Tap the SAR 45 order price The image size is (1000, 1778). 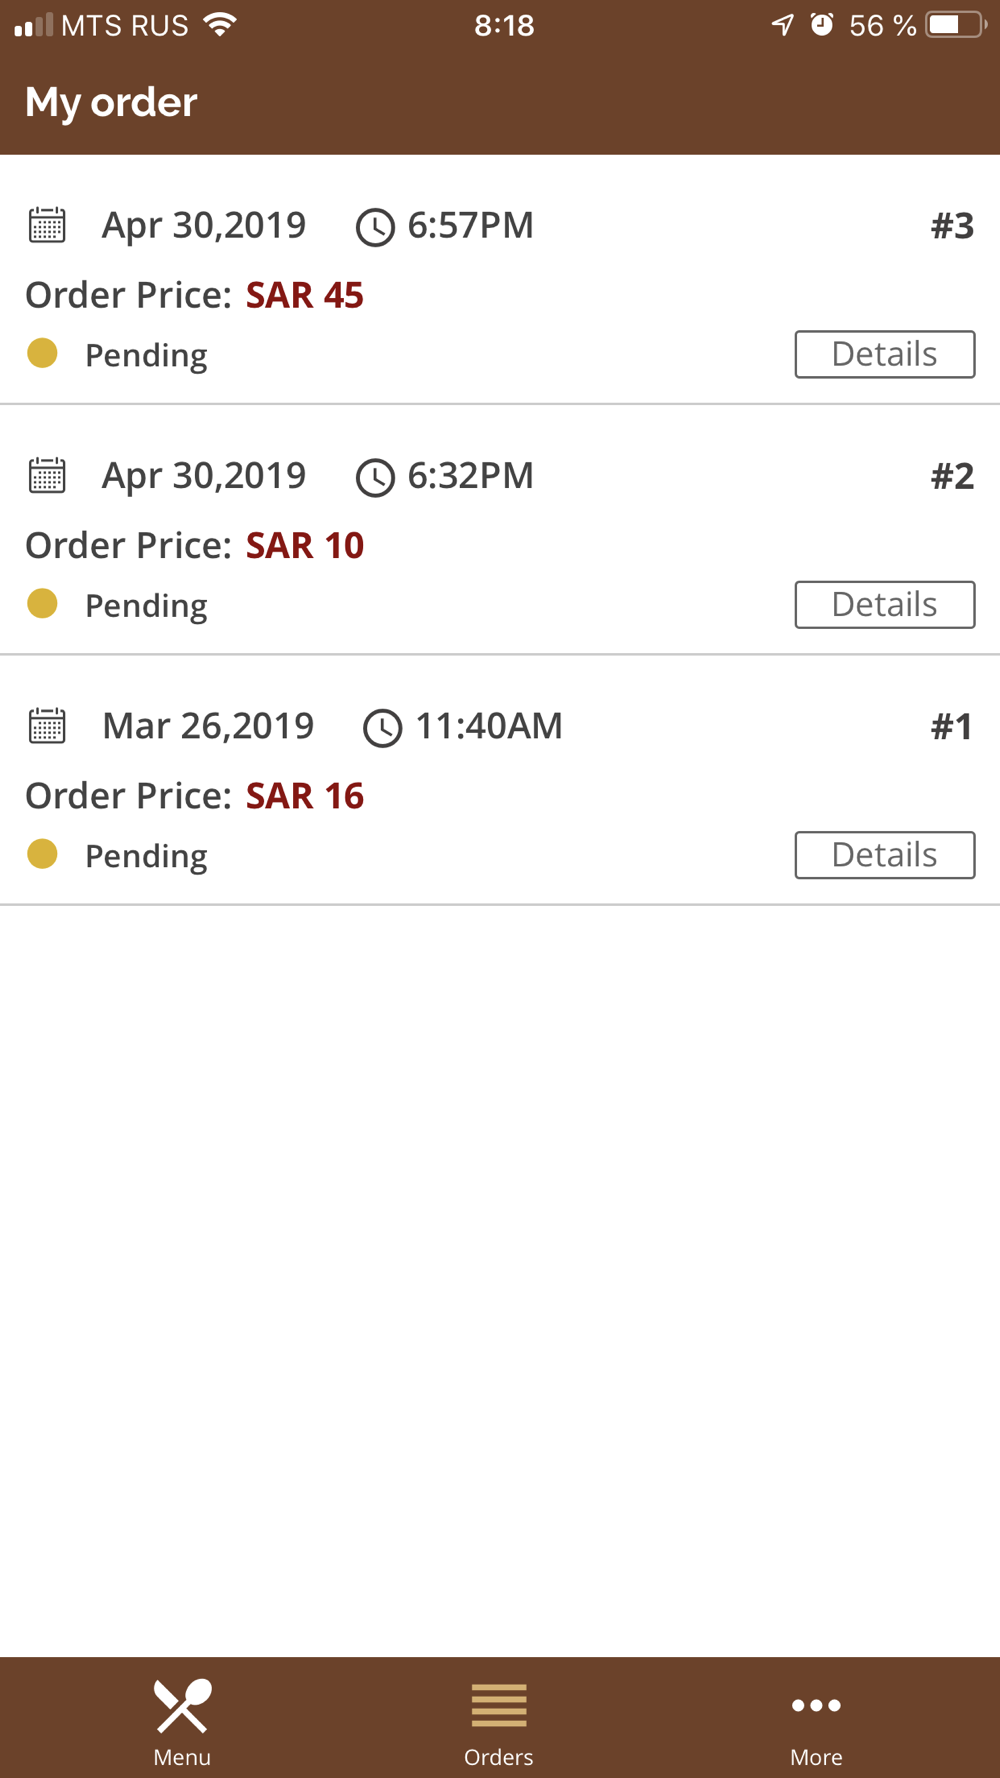pyautogui.click(x=304, y=295)
